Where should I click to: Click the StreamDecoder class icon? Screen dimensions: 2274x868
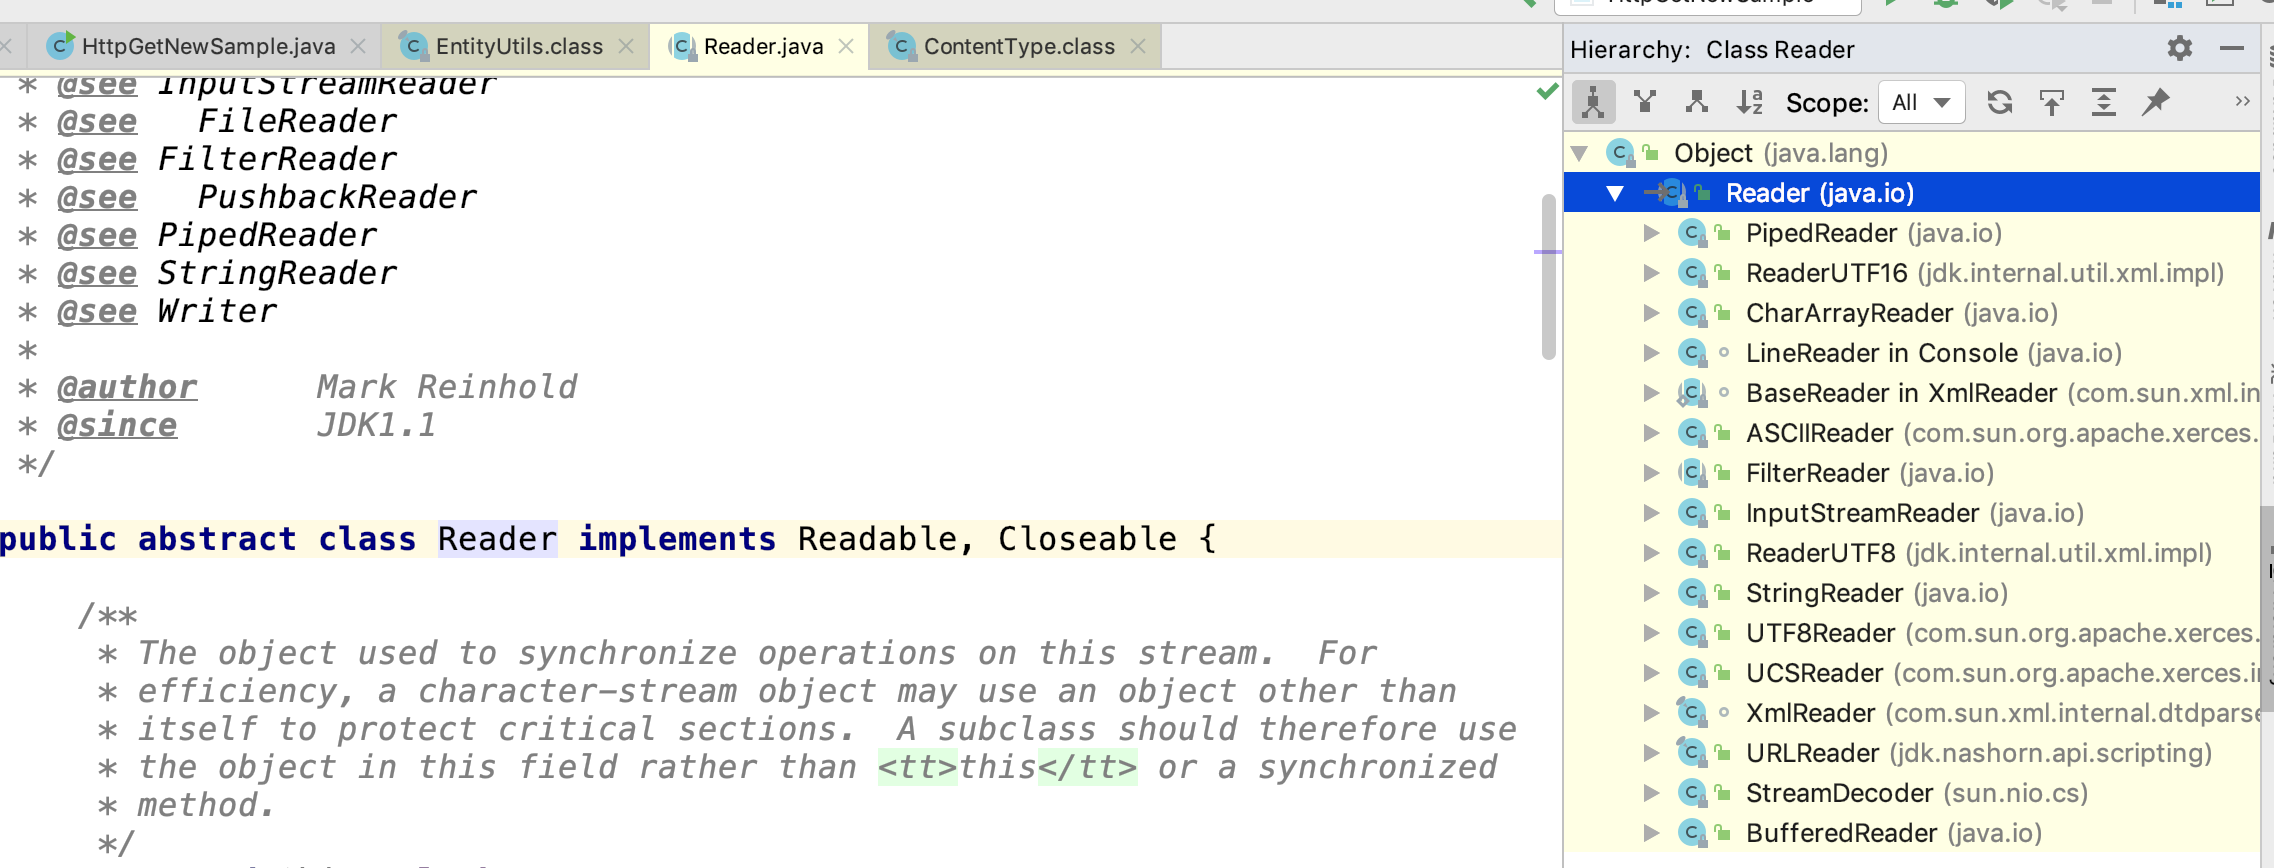(x=1691, y=793)
